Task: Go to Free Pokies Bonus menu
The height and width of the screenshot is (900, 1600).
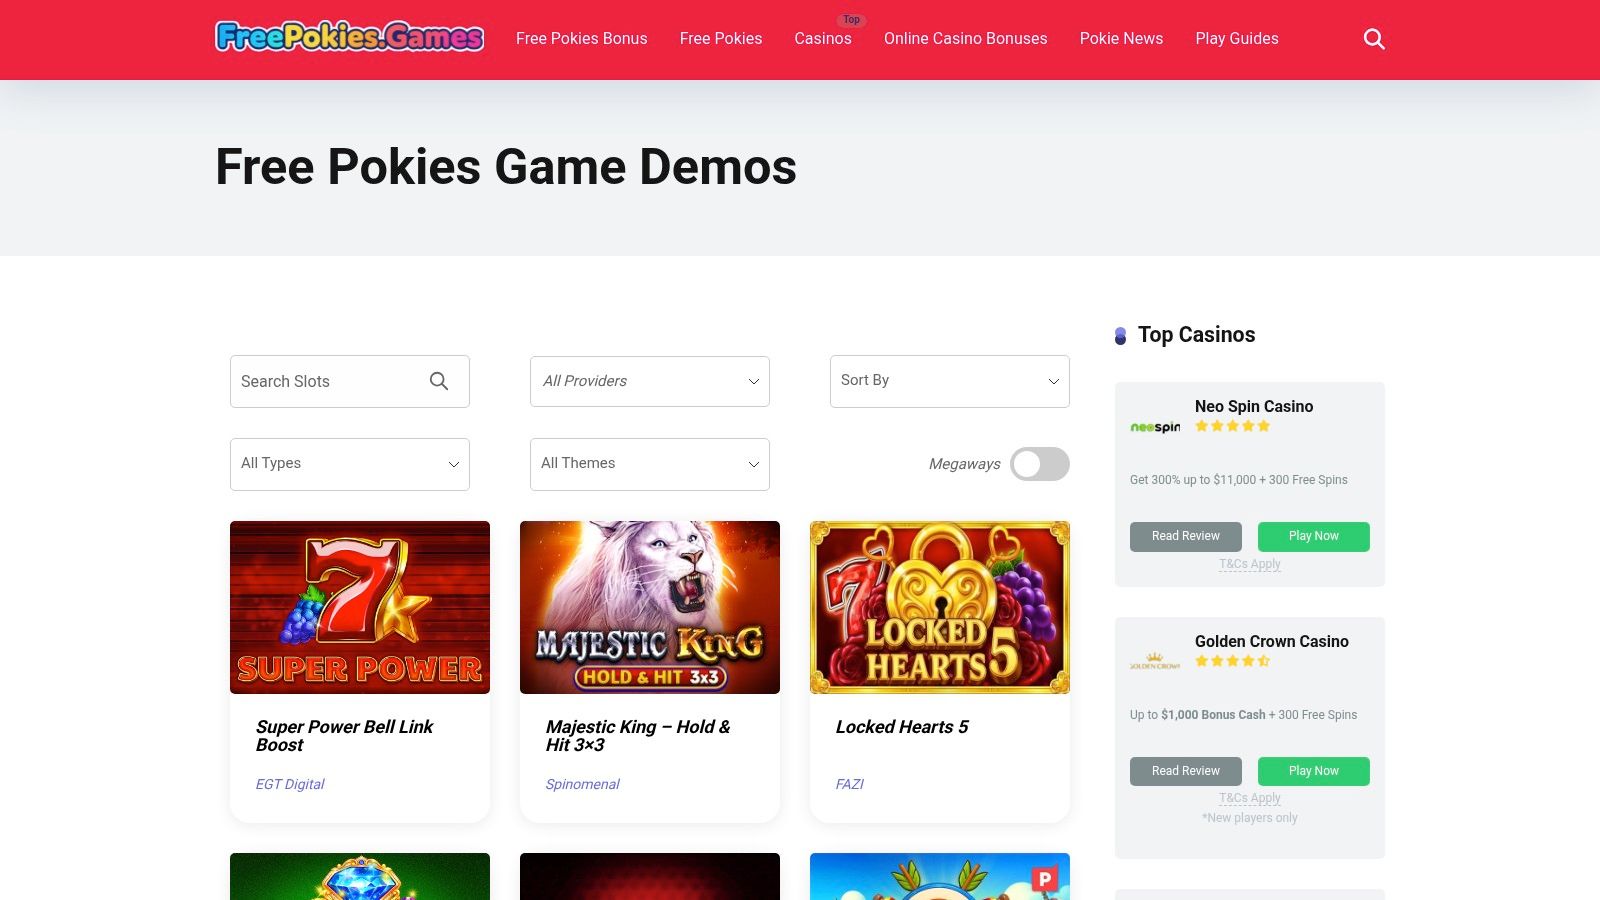Action: [x=582, y=38]
